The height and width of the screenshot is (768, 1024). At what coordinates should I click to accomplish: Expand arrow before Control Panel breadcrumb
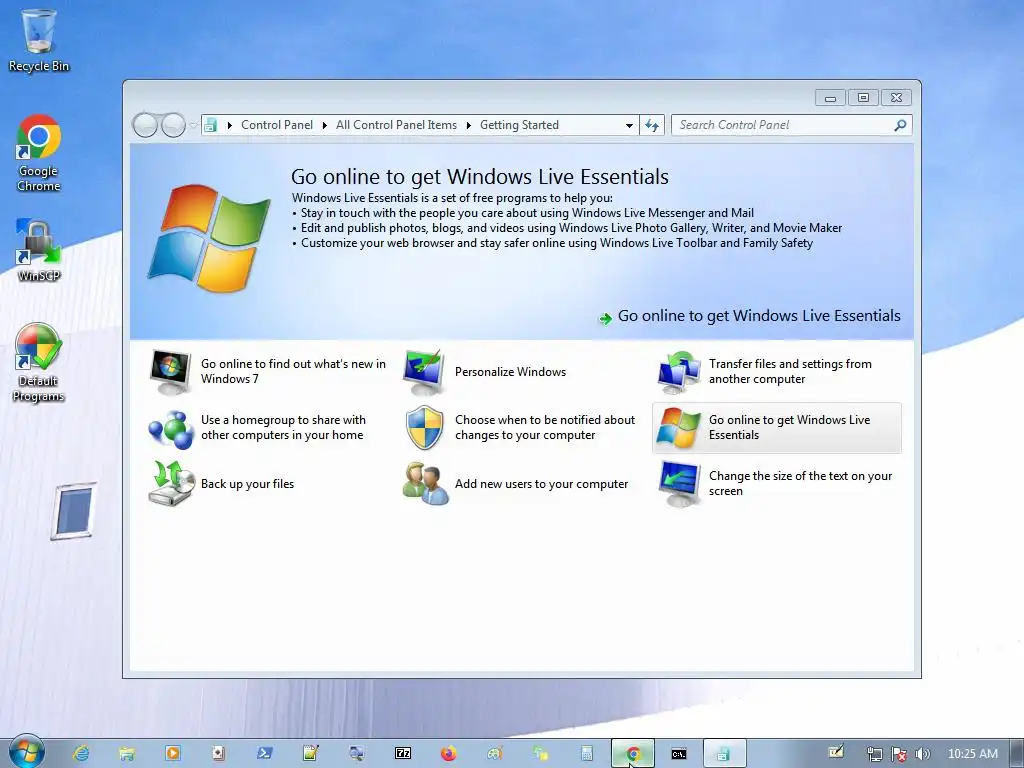pos(230,125)
